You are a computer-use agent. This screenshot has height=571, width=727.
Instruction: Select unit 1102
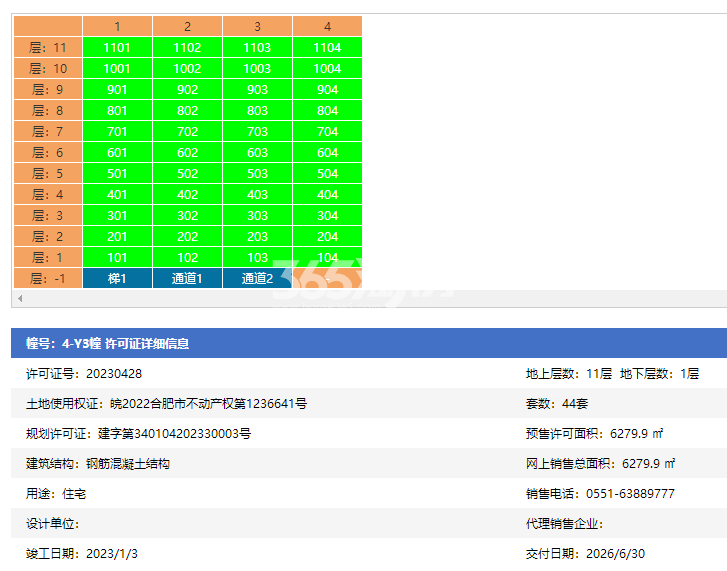(187, 47)
